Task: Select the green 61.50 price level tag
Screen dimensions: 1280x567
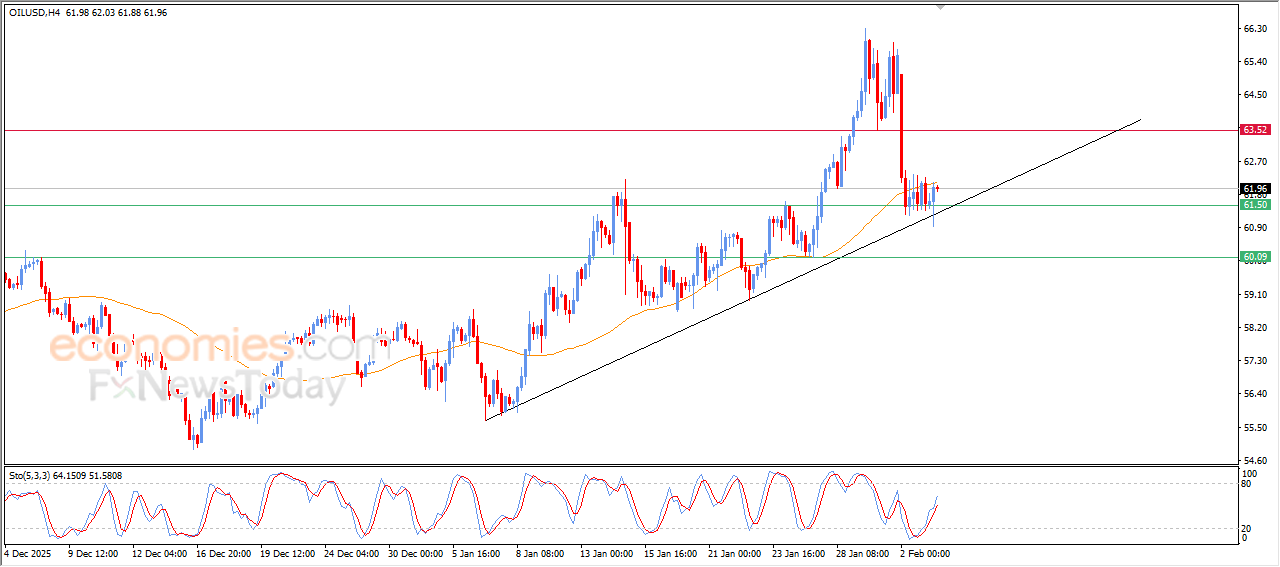Action: point(1255,205)
